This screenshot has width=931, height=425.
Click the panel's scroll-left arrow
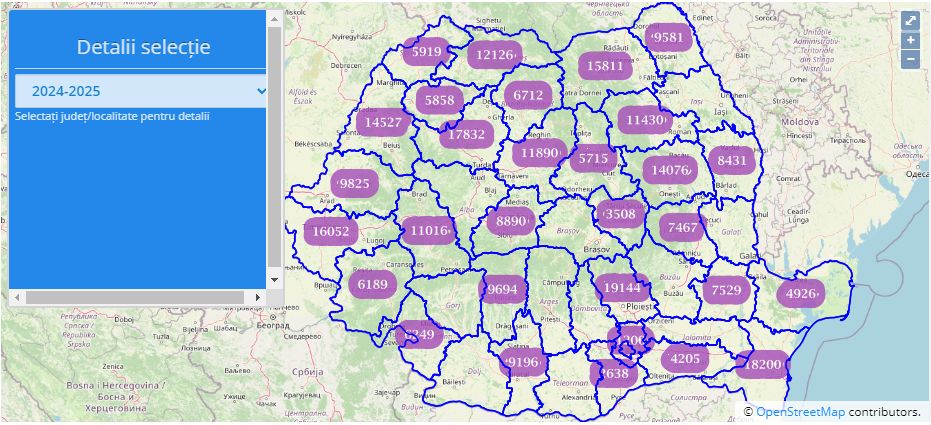(16, 297)
